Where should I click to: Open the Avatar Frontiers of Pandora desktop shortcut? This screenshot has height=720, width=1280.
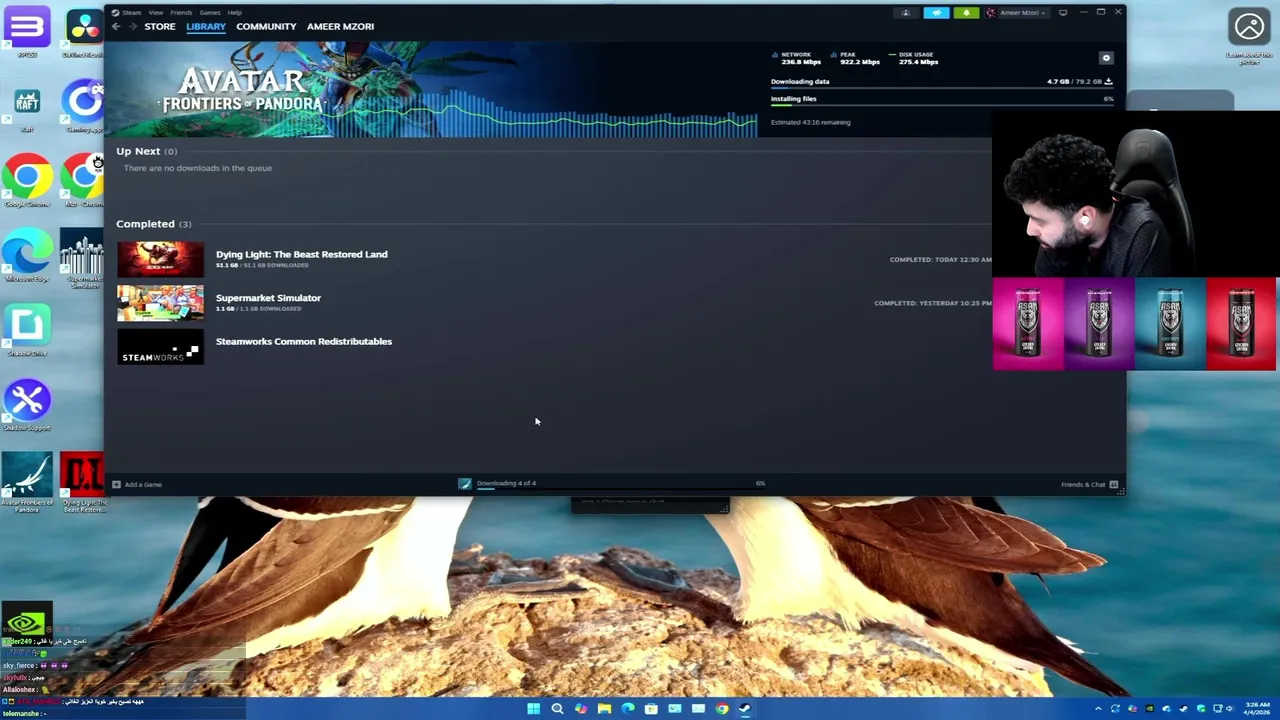click(x=27, y=482)
